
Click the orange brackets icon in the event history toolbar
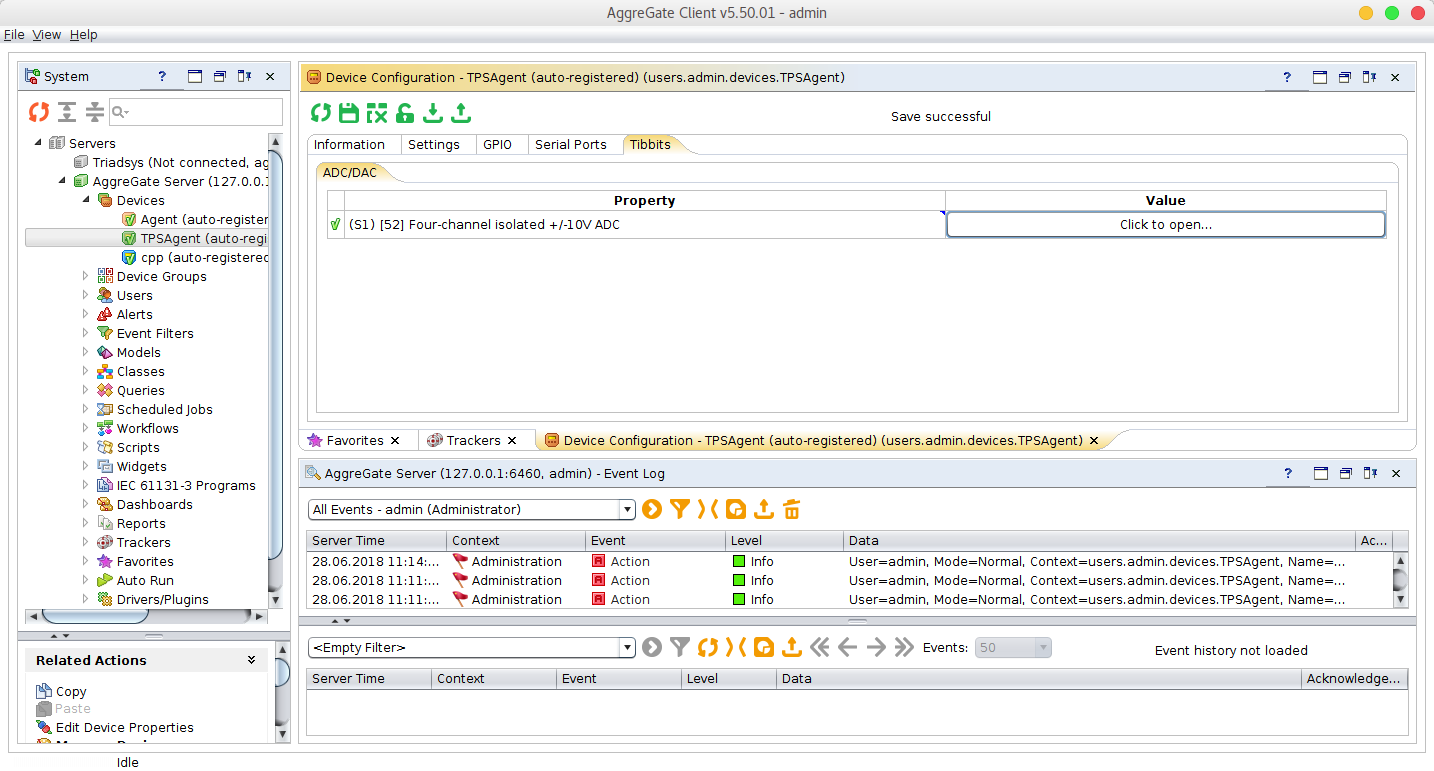736,647
